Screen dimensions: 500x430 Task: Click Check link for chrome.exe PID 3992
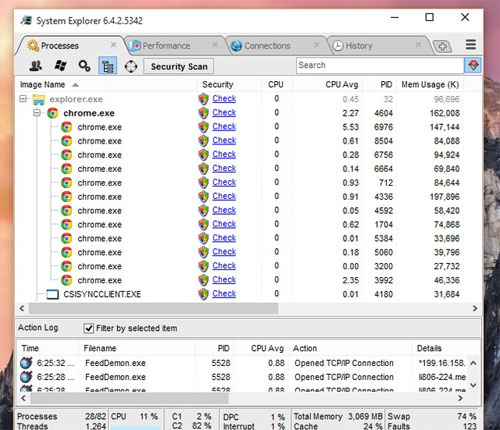click(224, 280)
